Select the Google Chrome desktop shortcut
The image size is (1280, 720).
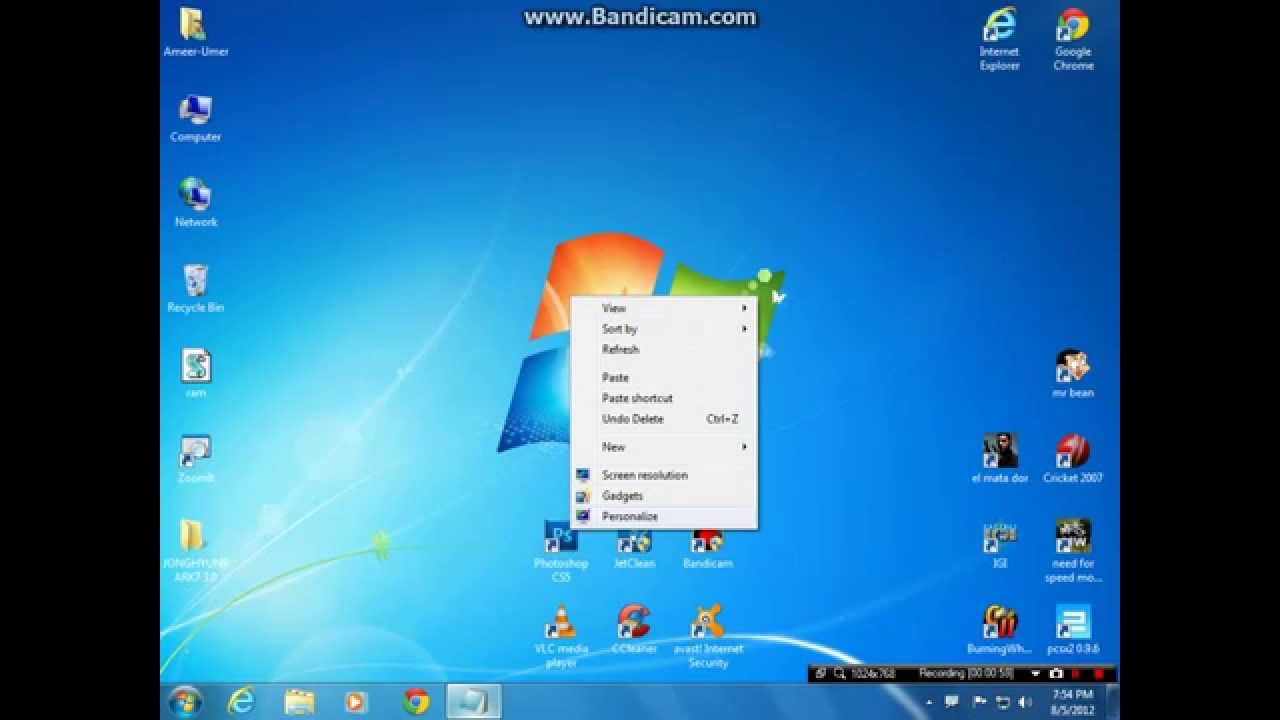(x=1073, y=40)
